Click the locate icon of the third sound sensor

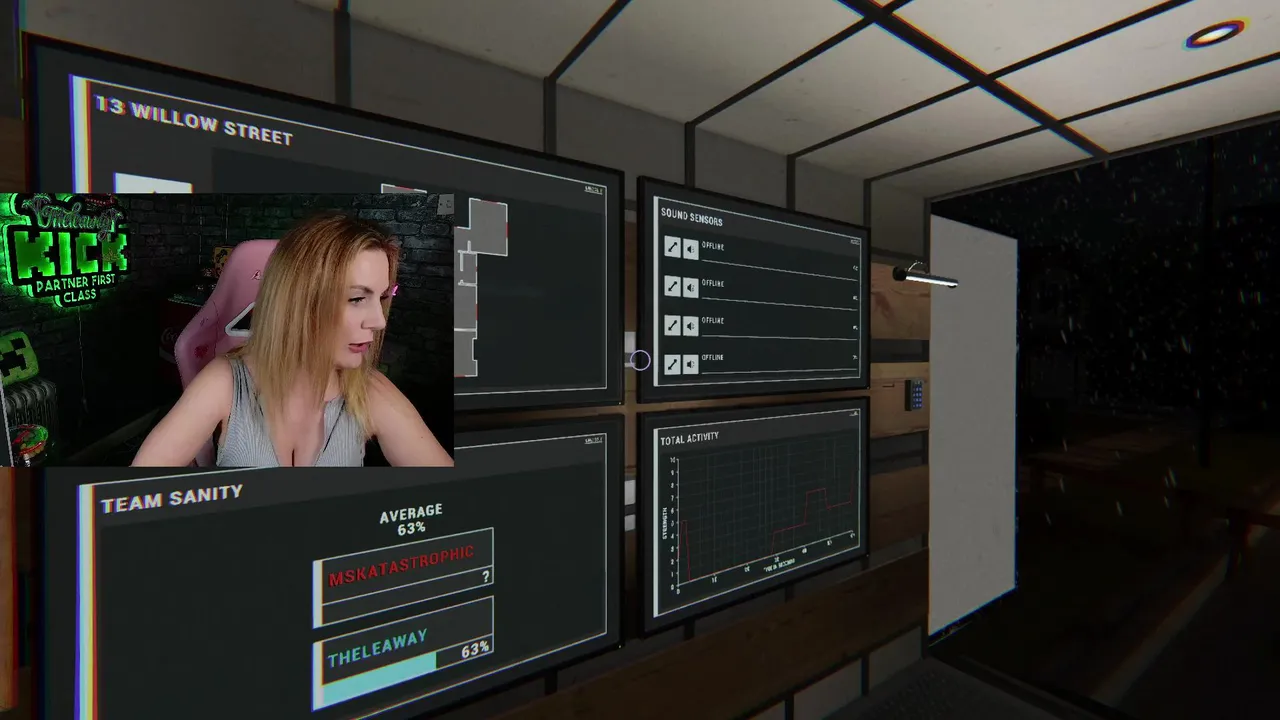point(672,324)
